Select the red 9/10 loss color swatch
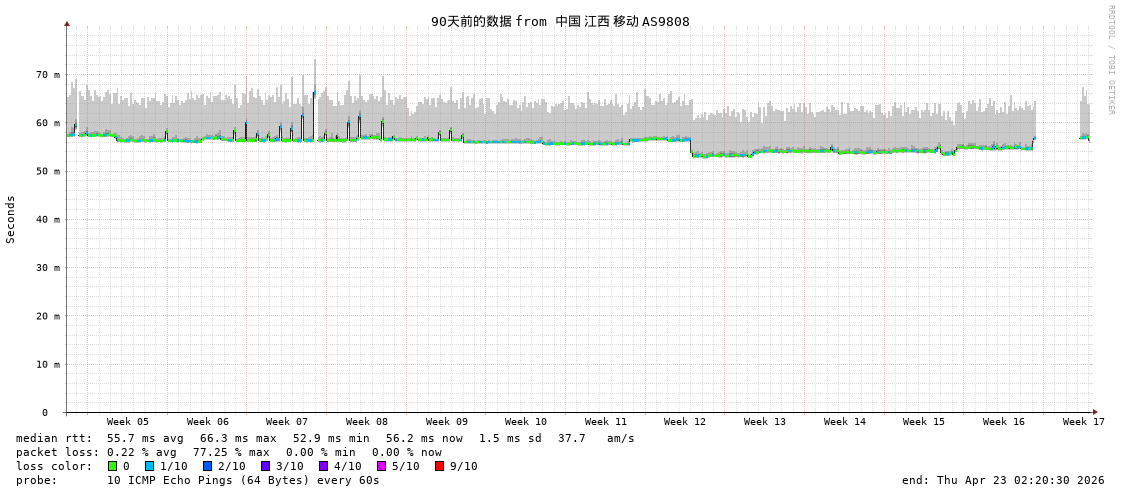Screen dimensions: 1121x494 pyautogui.click(x=440, y=466)
